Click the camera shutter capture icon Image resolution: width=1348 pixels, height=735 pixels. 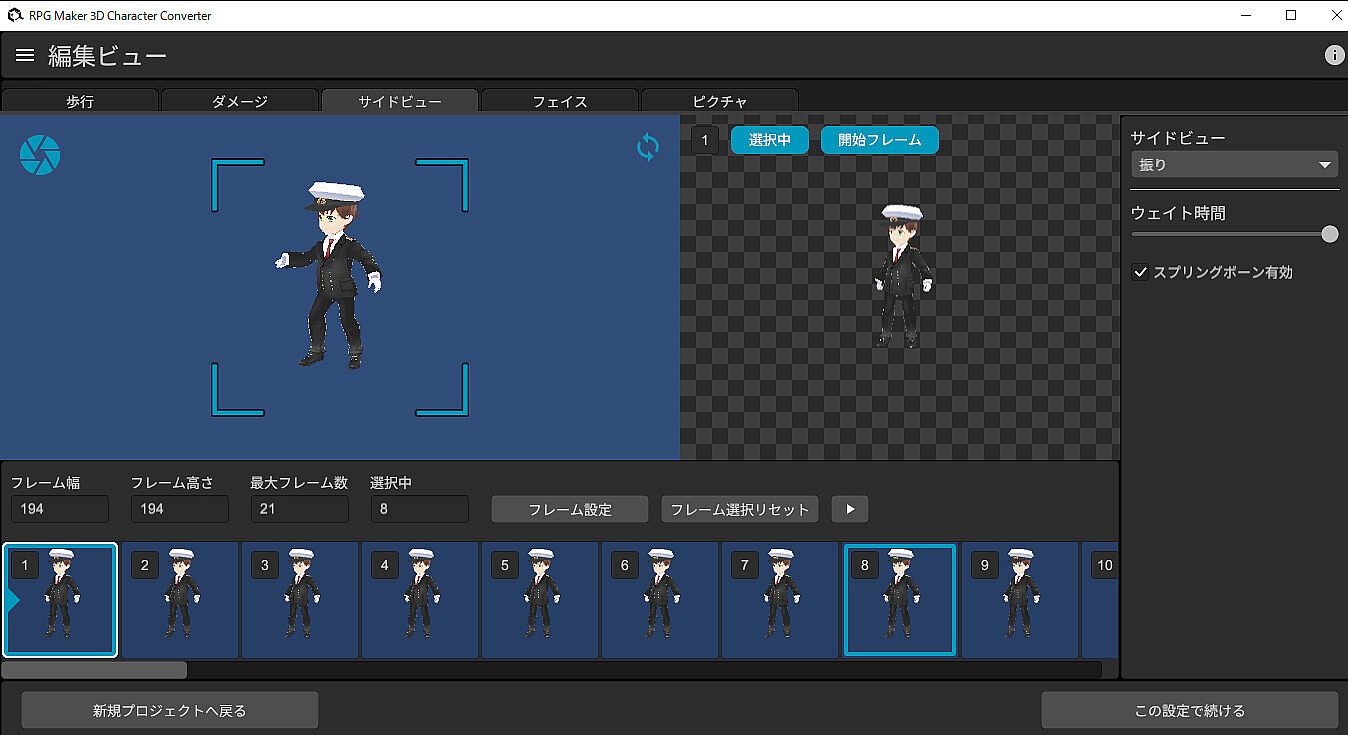(x=40, y=155)
